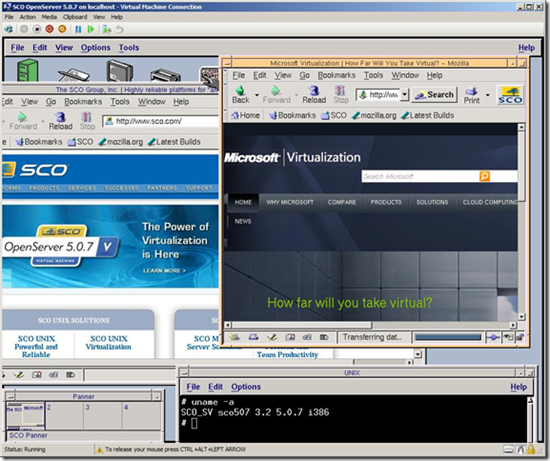Click the orange Save state icon in VM toolbar
The image size is (550, 461).
coord(62,29)
